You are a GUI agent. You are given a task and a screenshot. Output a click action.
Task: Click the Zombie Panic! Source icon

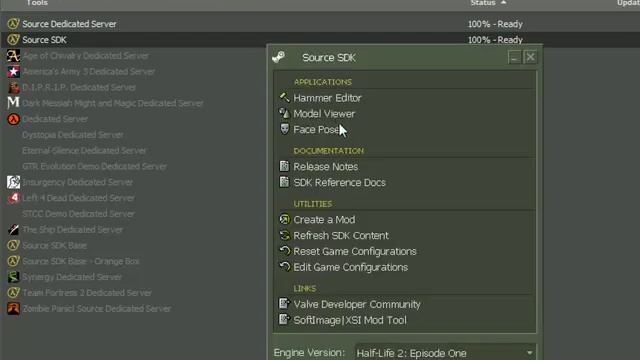13,309
